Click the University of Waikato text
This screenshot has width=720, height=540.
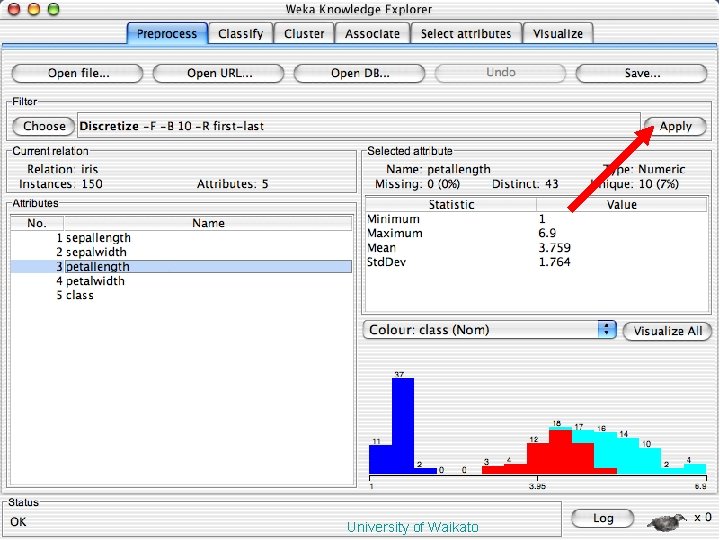tap(412, 527)
